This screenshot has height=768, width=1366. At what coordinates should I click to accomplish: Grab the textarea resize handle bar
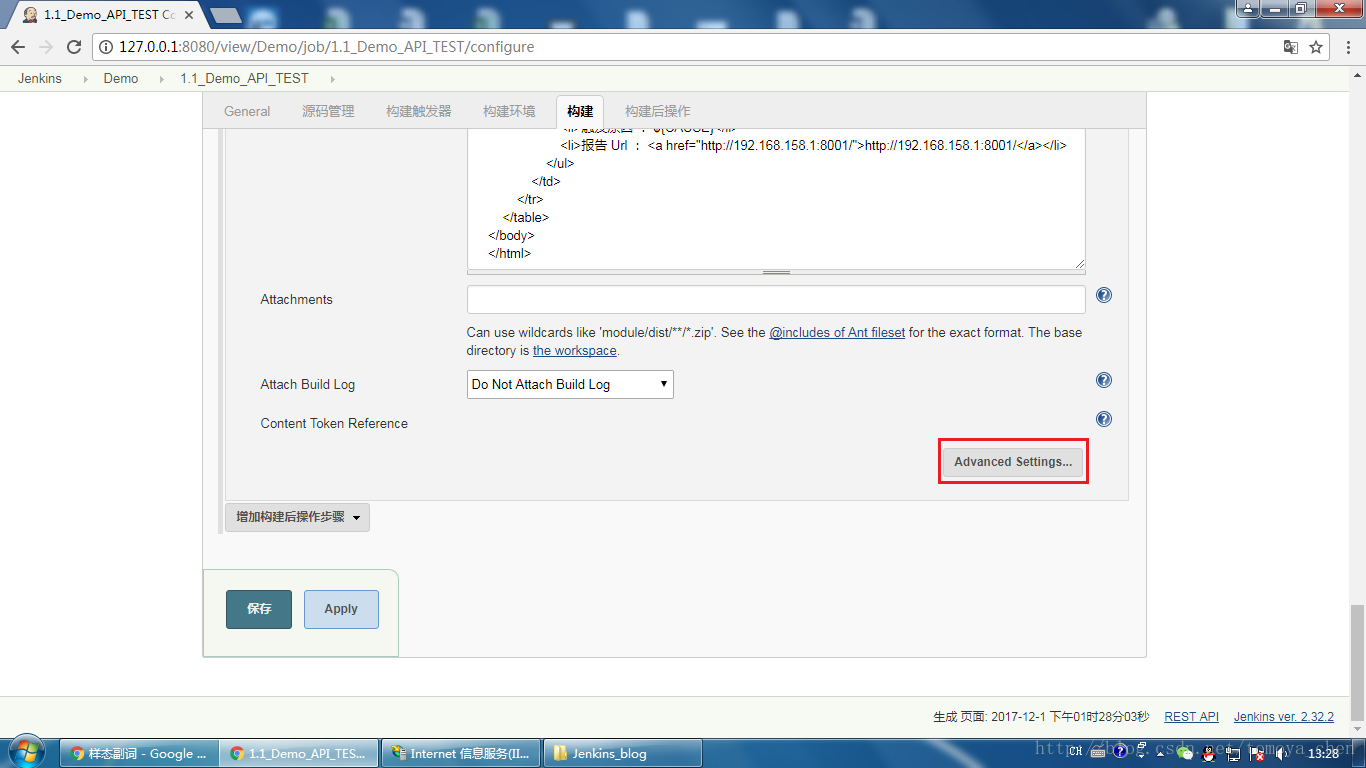point(776,272)
